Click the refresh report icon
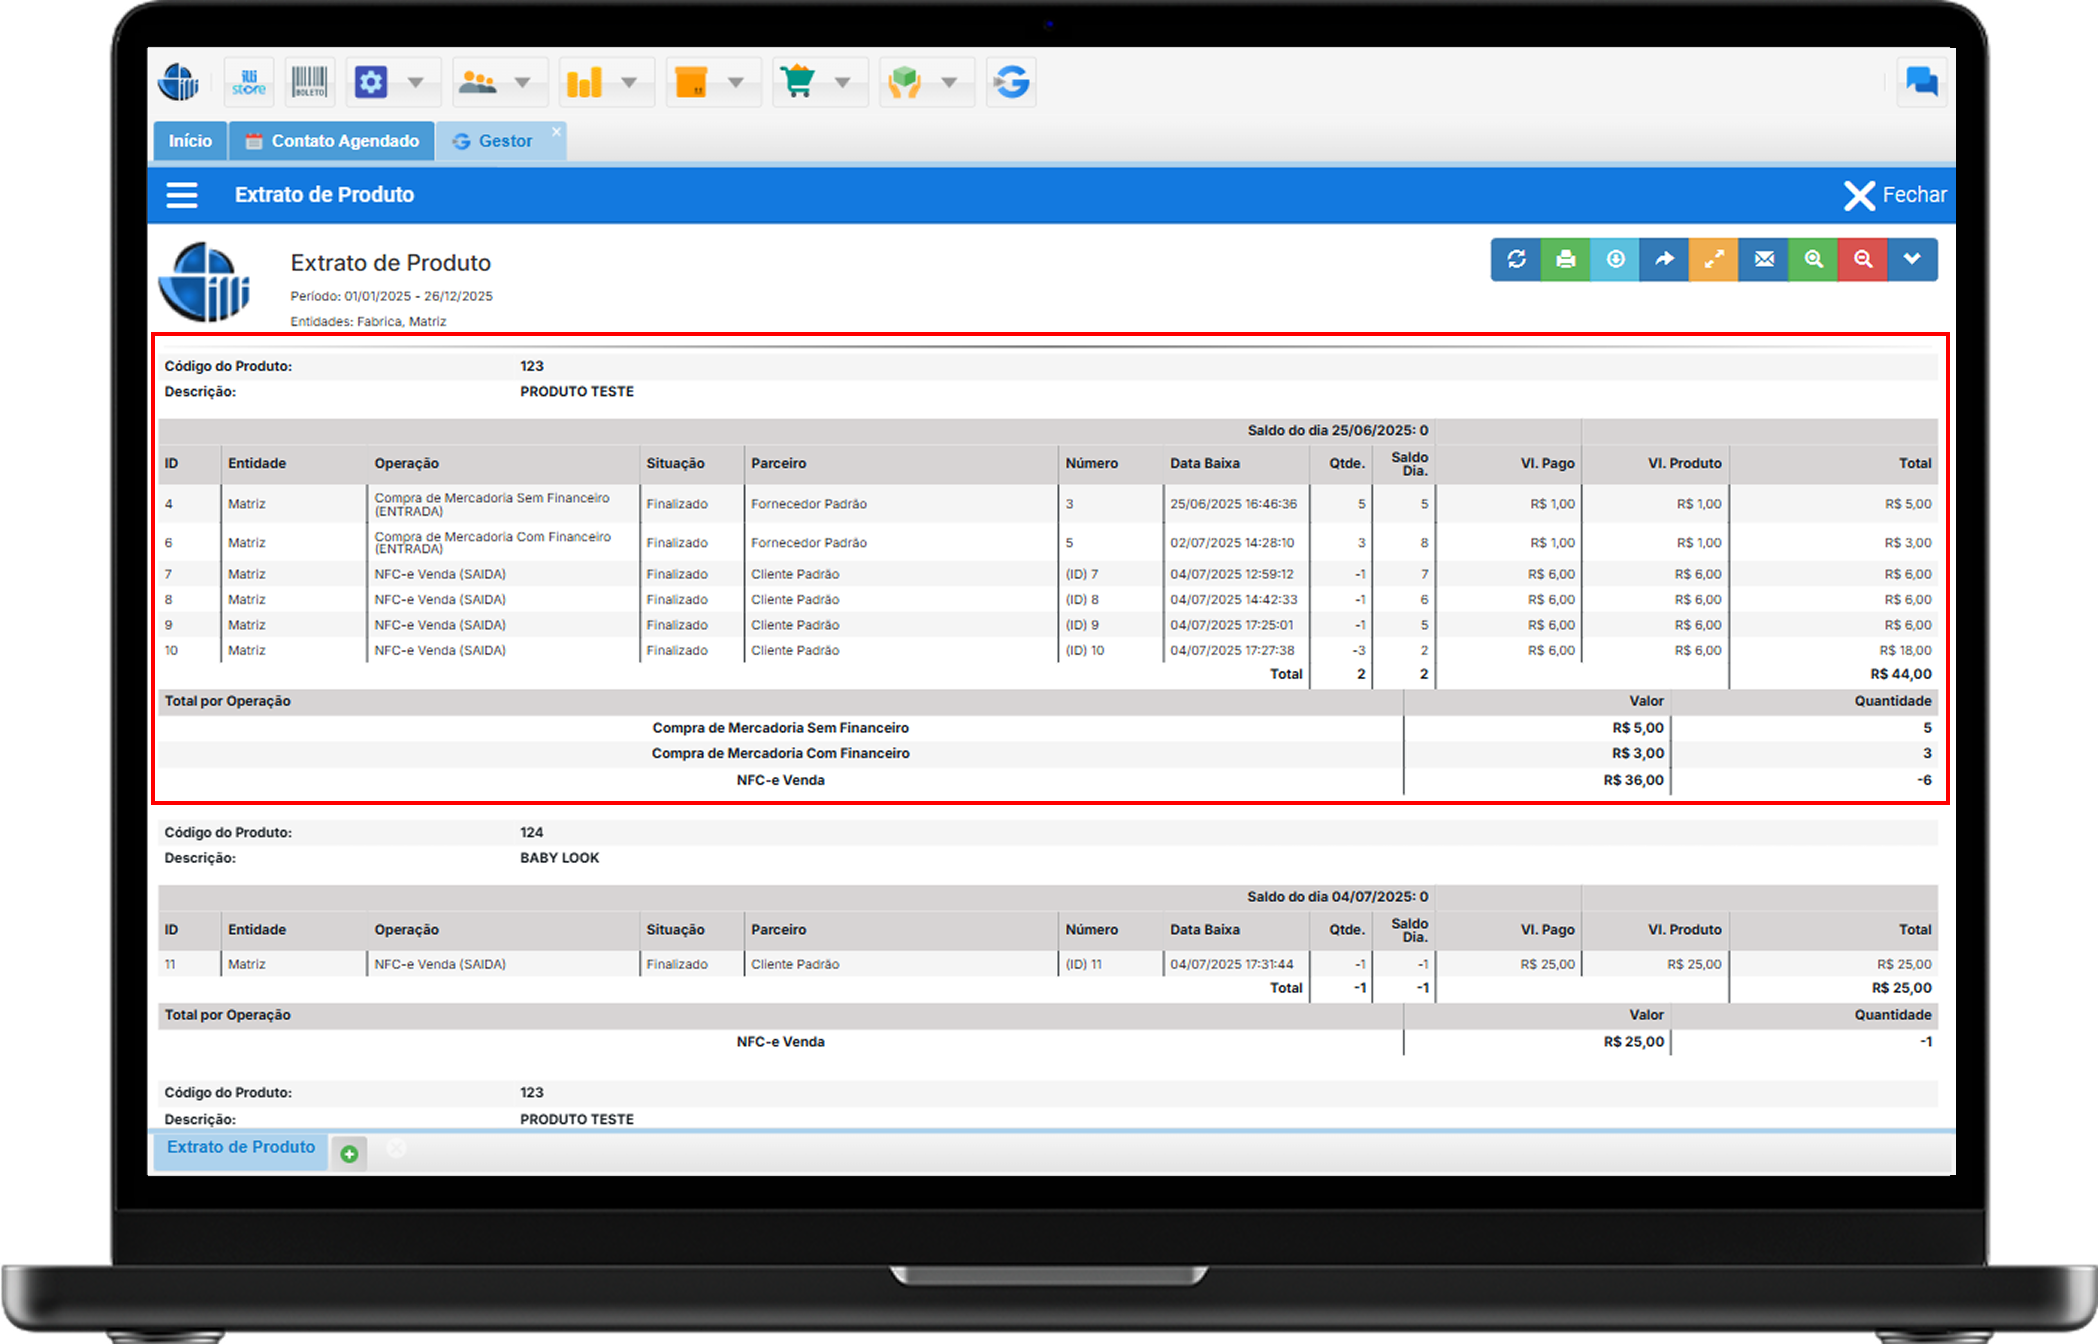 (x=1516, y=260)
